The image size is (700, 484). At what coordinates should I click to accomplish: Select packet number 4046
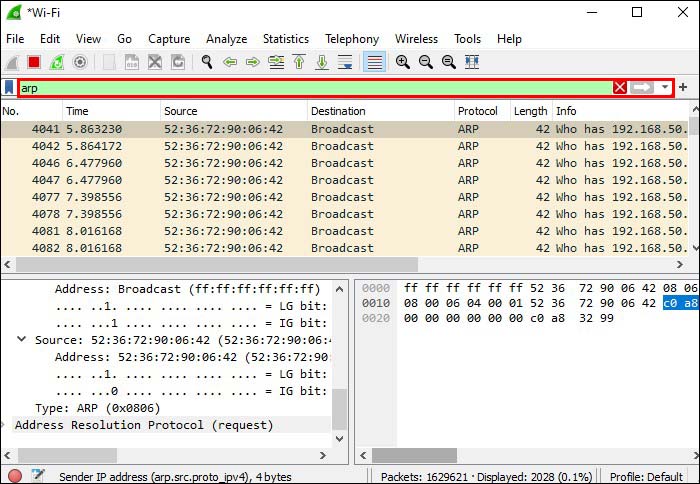(x=345, y=163)
